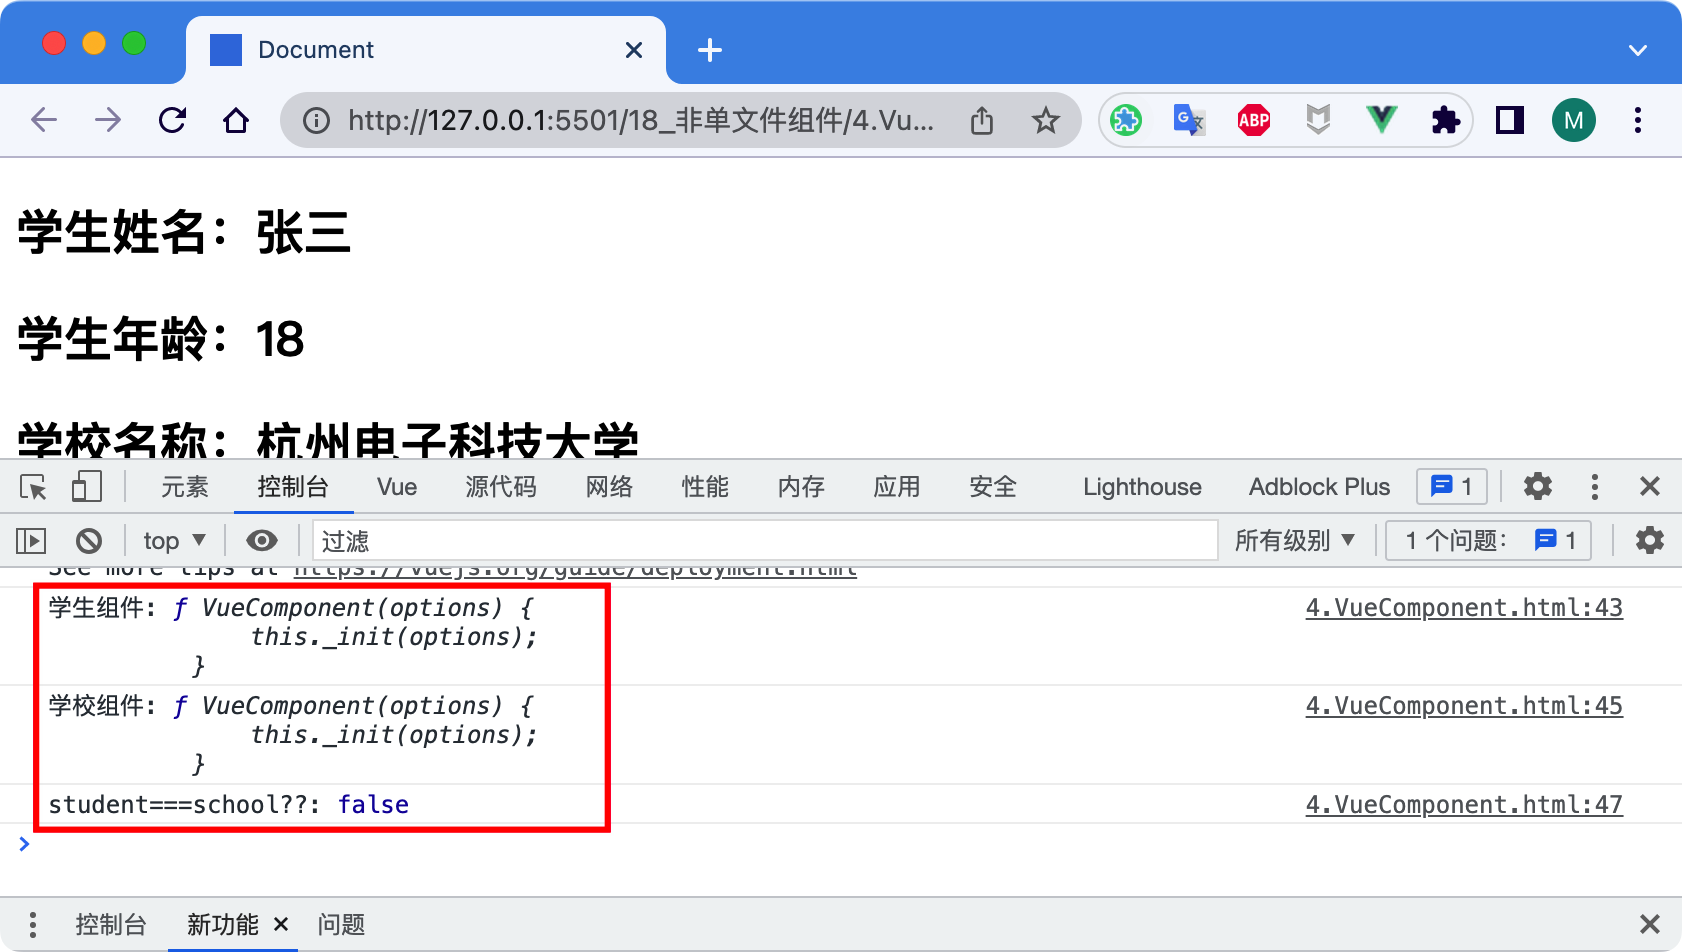Go forward in browser history
This screenshot has width=1682, height=952.
(x=108, y=121)
